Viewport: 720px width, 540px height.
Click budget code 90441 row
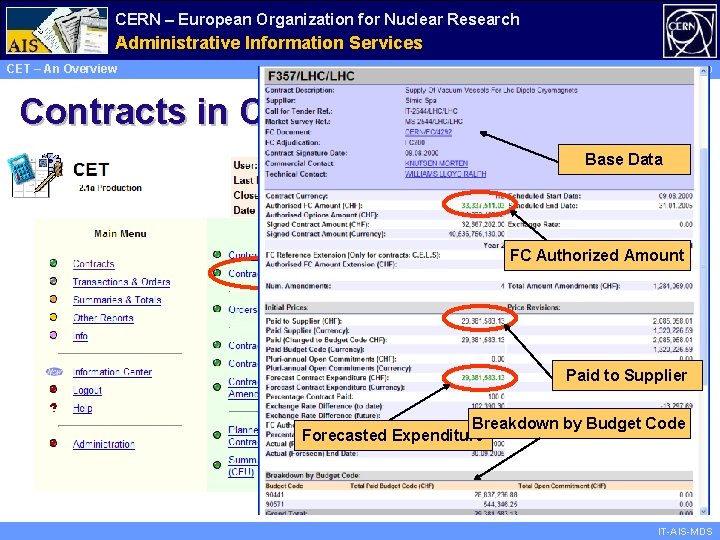(x=479, y=495)
